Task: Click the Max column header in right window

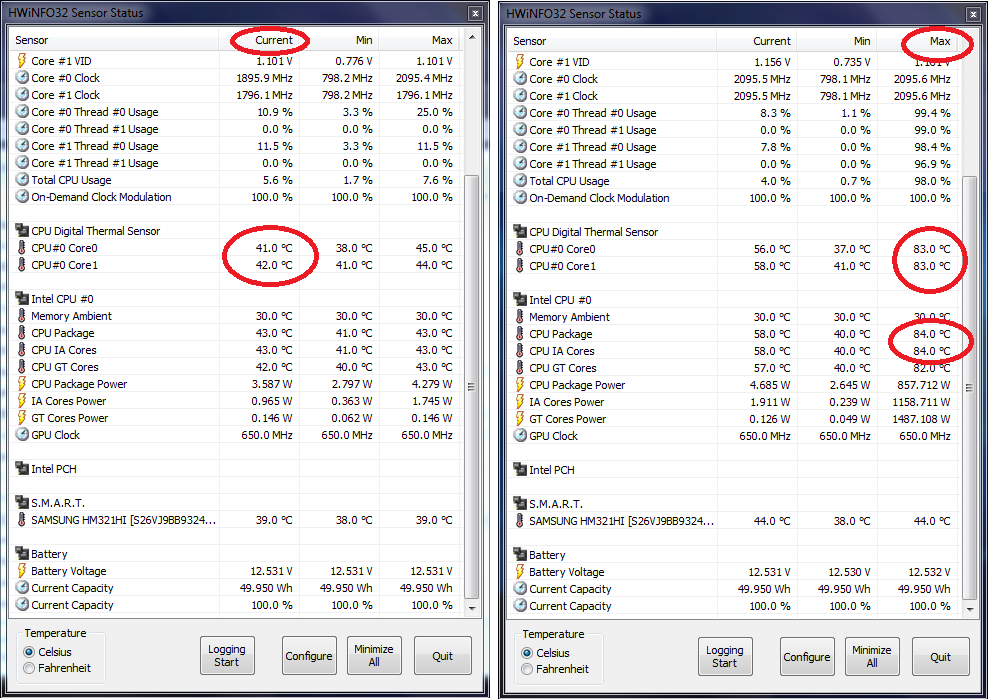Action: (x=939, y=41)
